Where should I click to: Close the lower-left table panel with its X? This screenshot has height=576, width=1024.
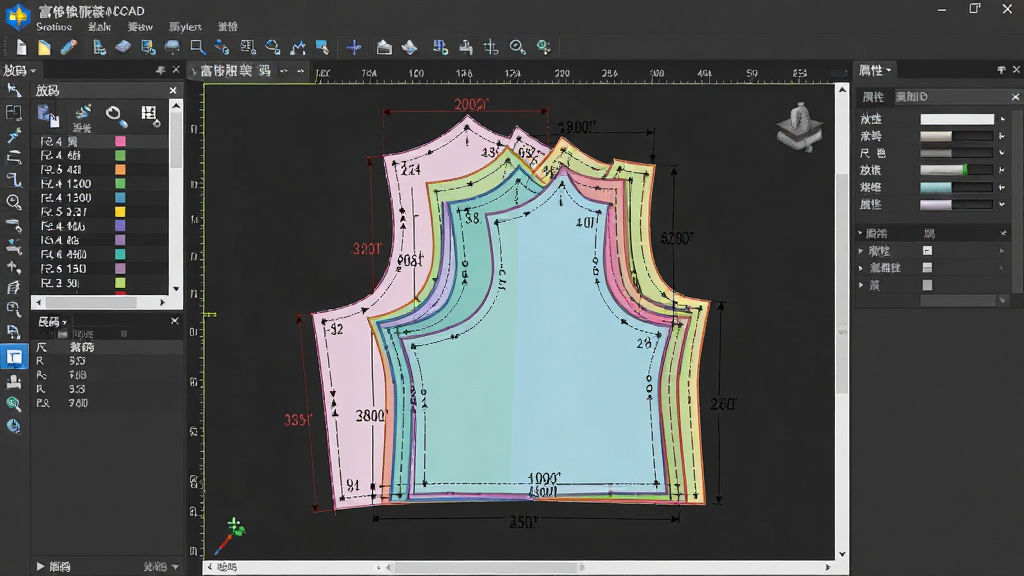pos(174,321)
